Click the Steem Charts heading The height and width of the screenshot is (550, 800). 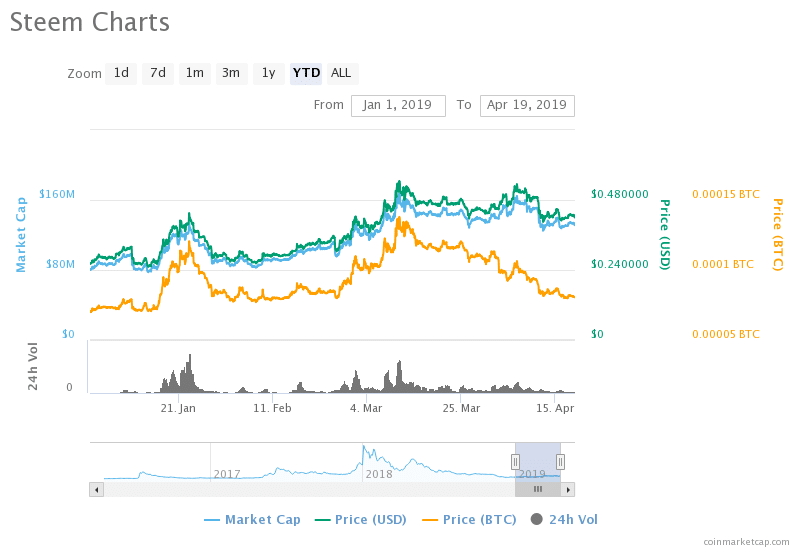(90, 22)
